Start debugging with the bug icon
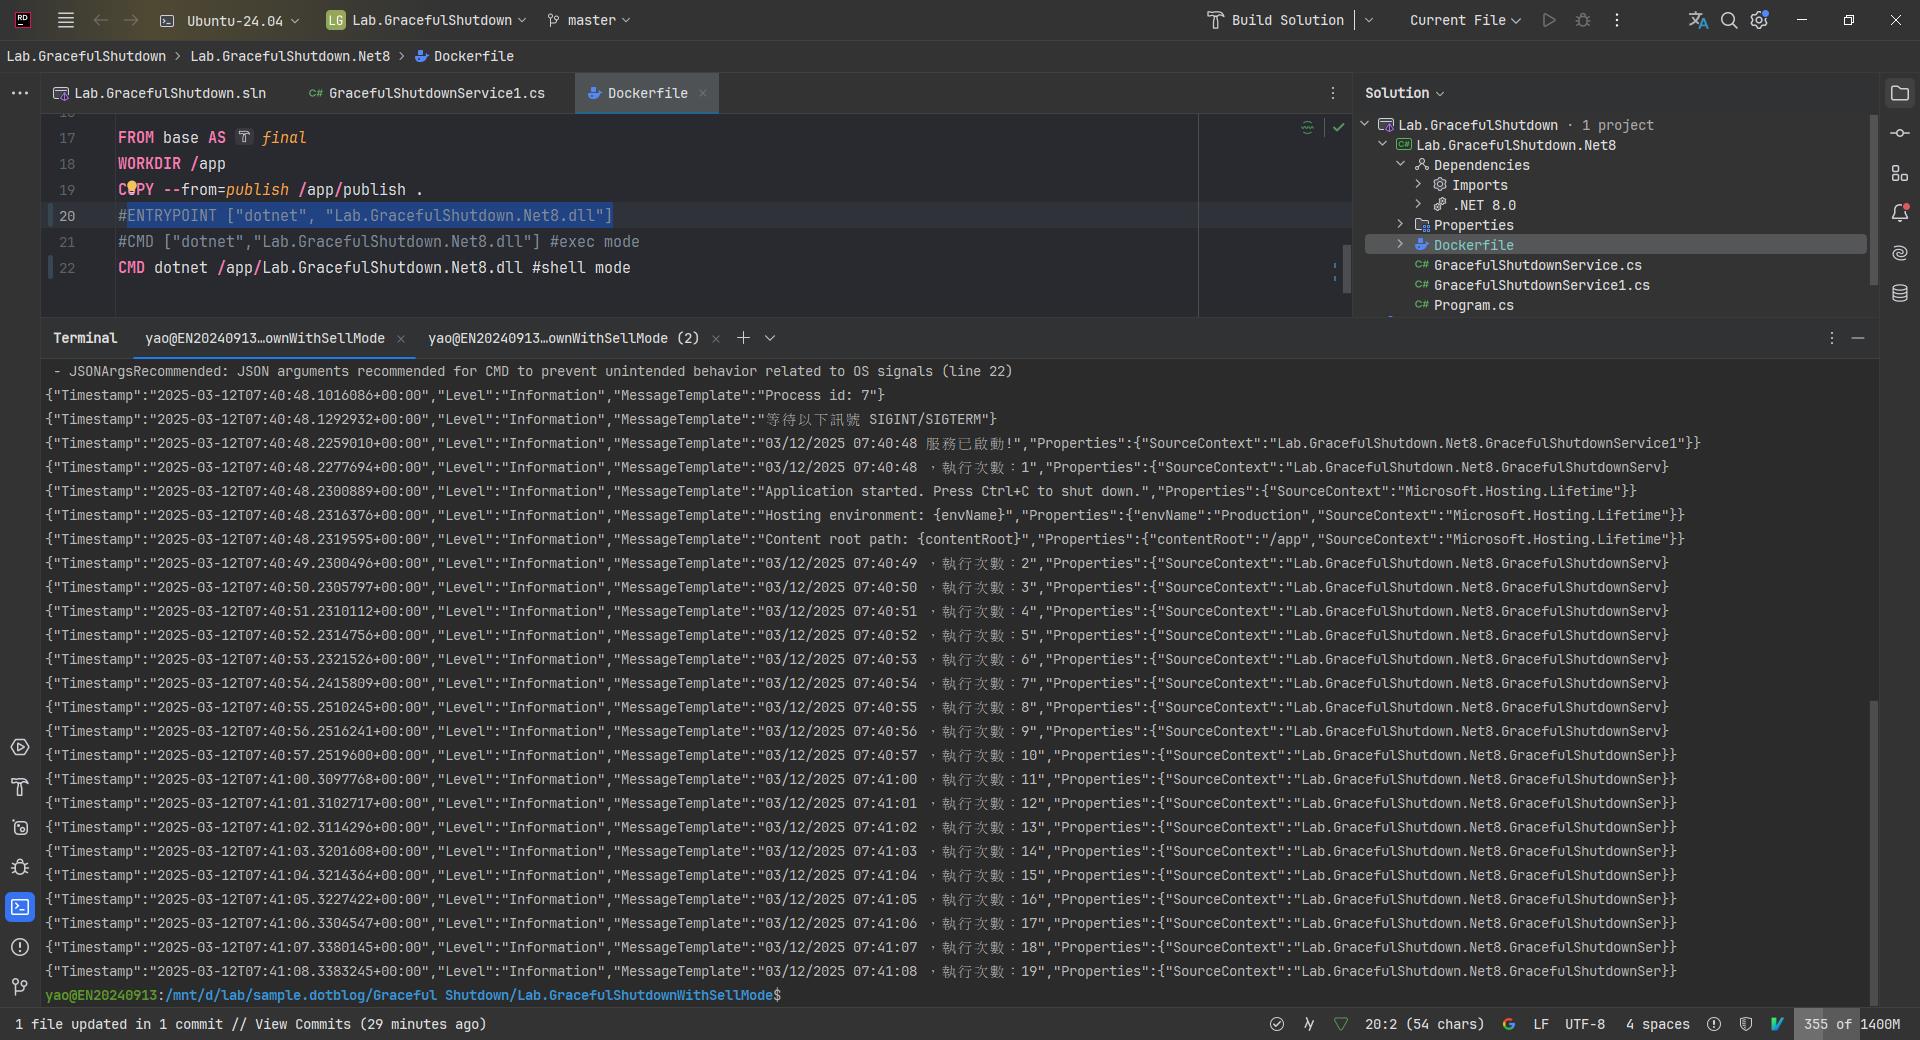Viewport: 1920px width, 1040px height. [1583, 20]
